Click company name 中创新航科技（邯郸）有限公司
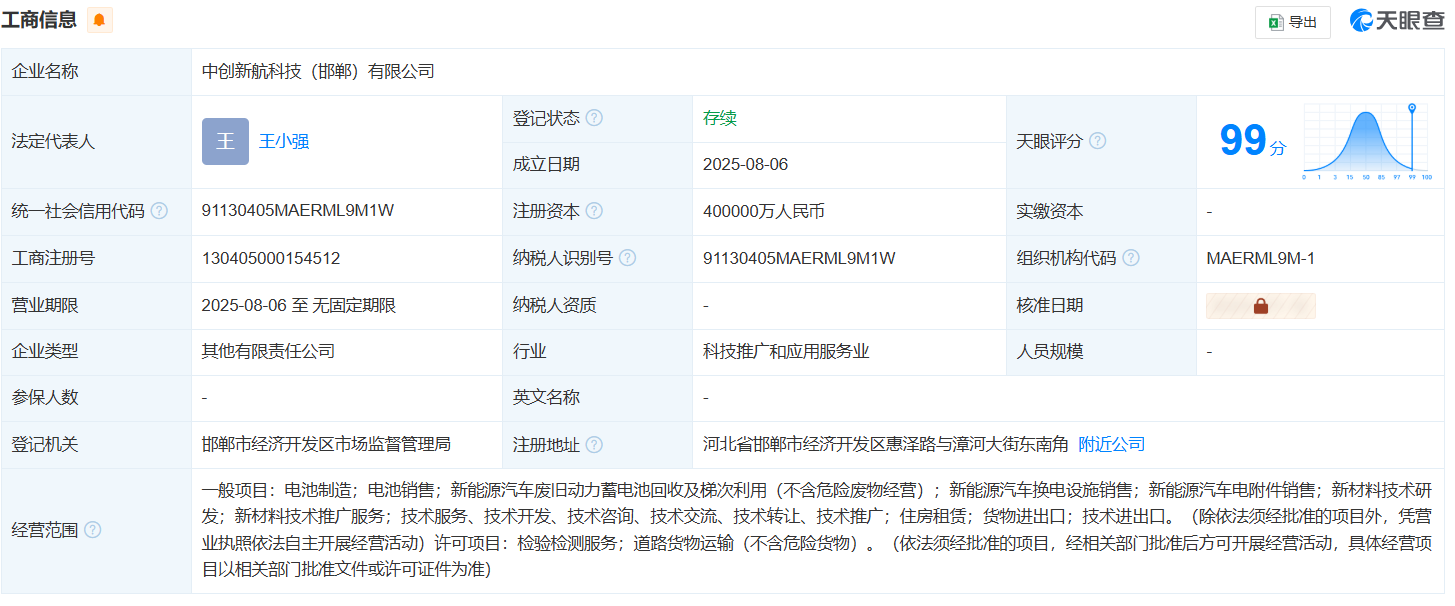 [318, 71]
